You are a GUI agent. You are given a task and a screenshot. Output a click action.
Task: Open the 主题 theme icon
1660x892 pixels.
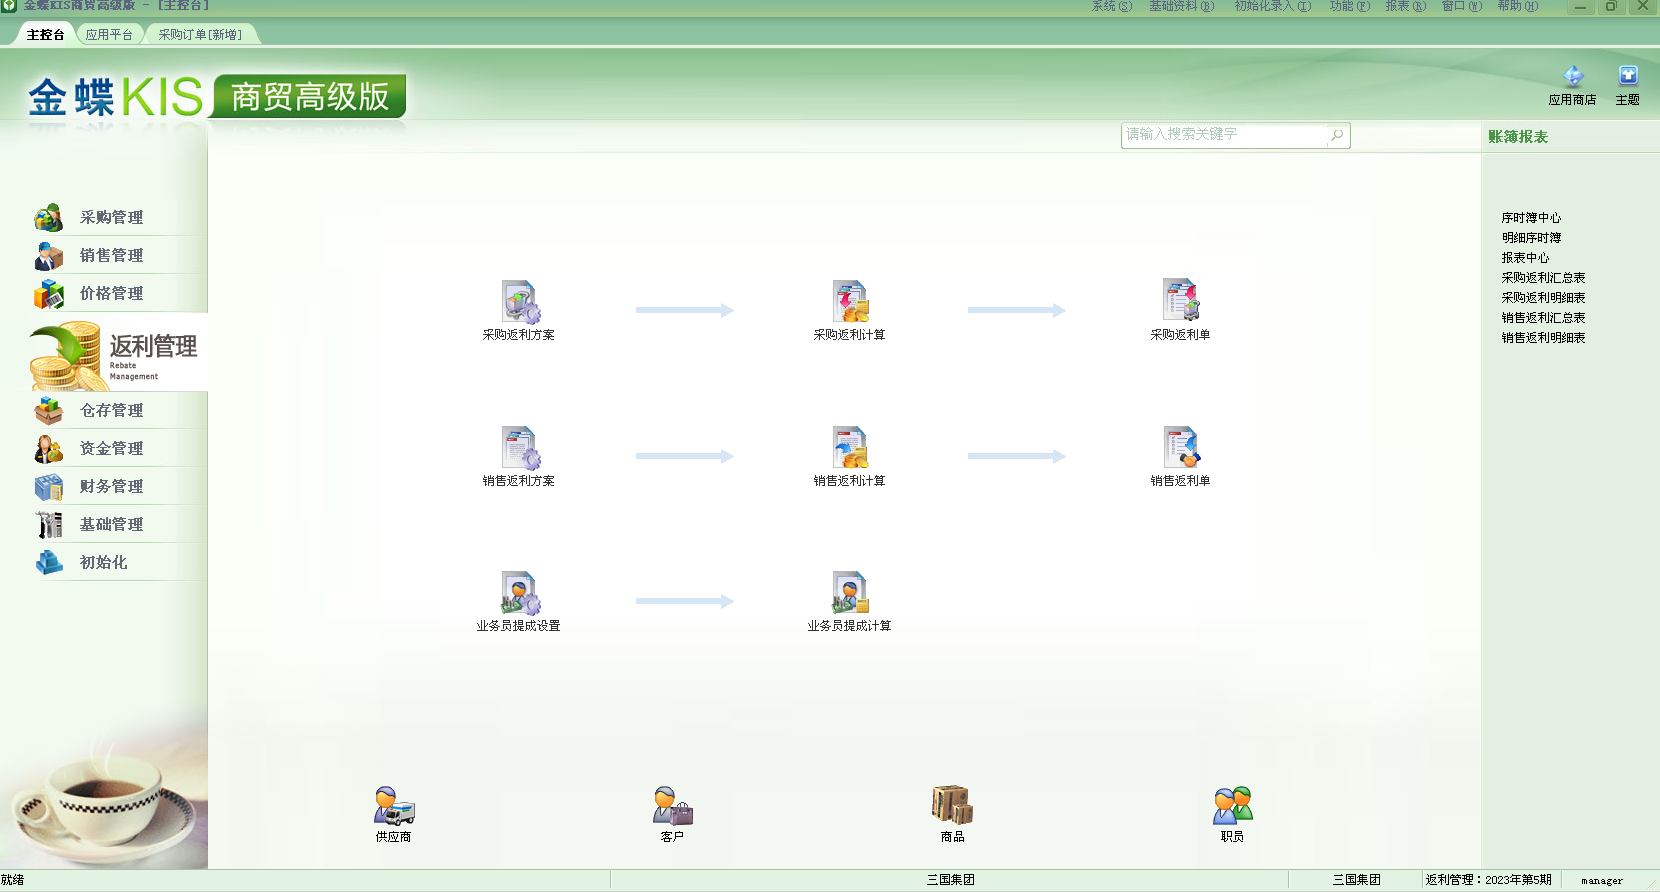click(1628, 76)
